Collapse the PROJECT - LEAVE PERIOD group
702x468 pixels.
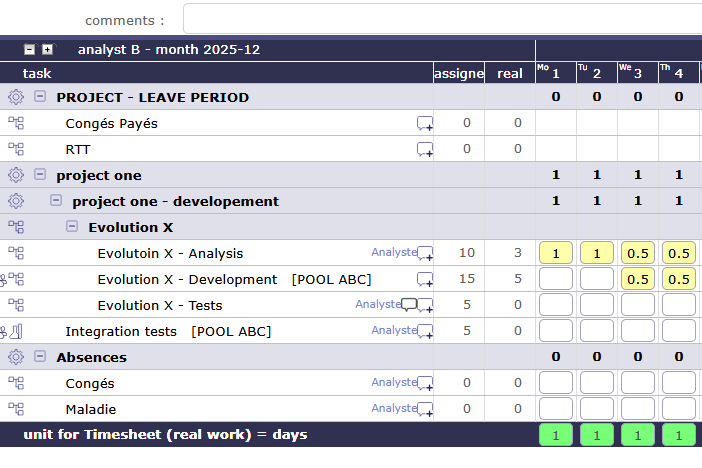pyautogui.click(x=40, y=97)
